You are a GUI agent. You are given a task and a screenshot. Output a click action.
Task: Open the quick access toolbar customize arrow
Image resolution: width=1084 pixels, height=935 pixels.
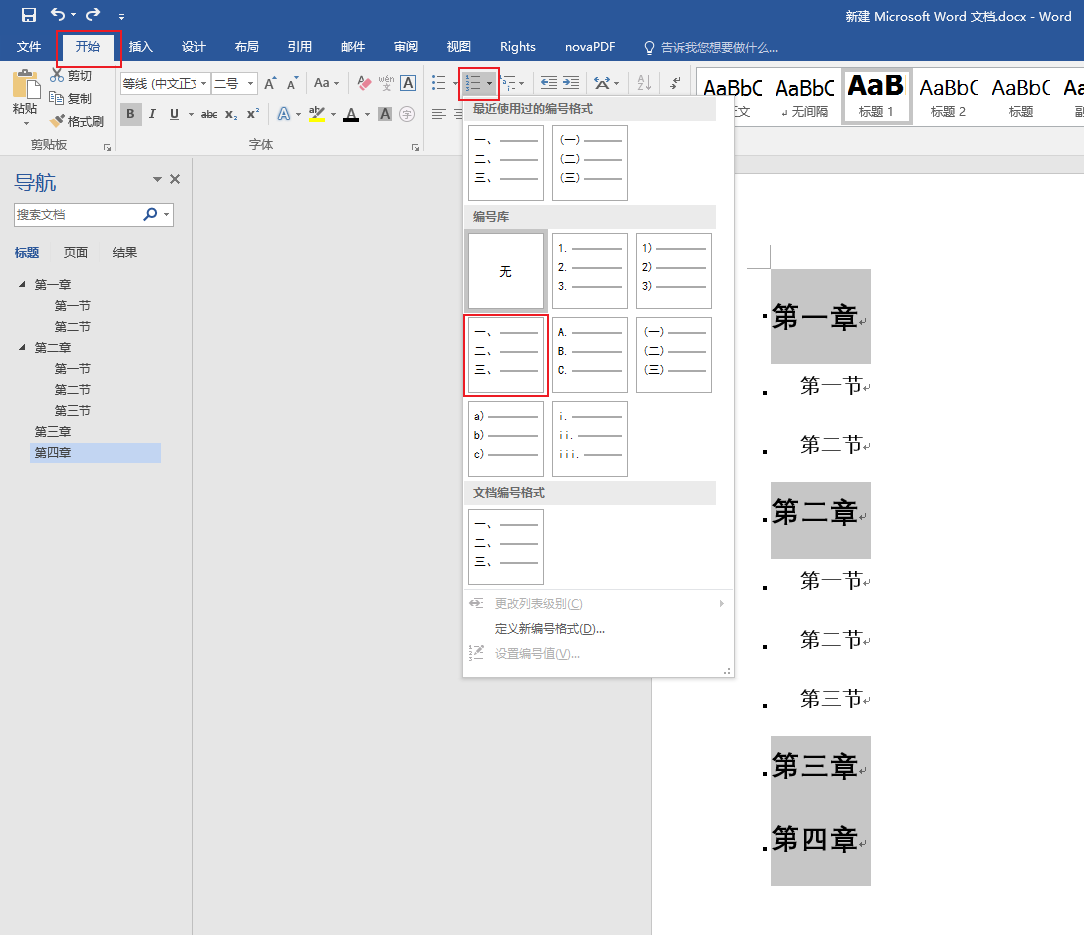point(121,16)
